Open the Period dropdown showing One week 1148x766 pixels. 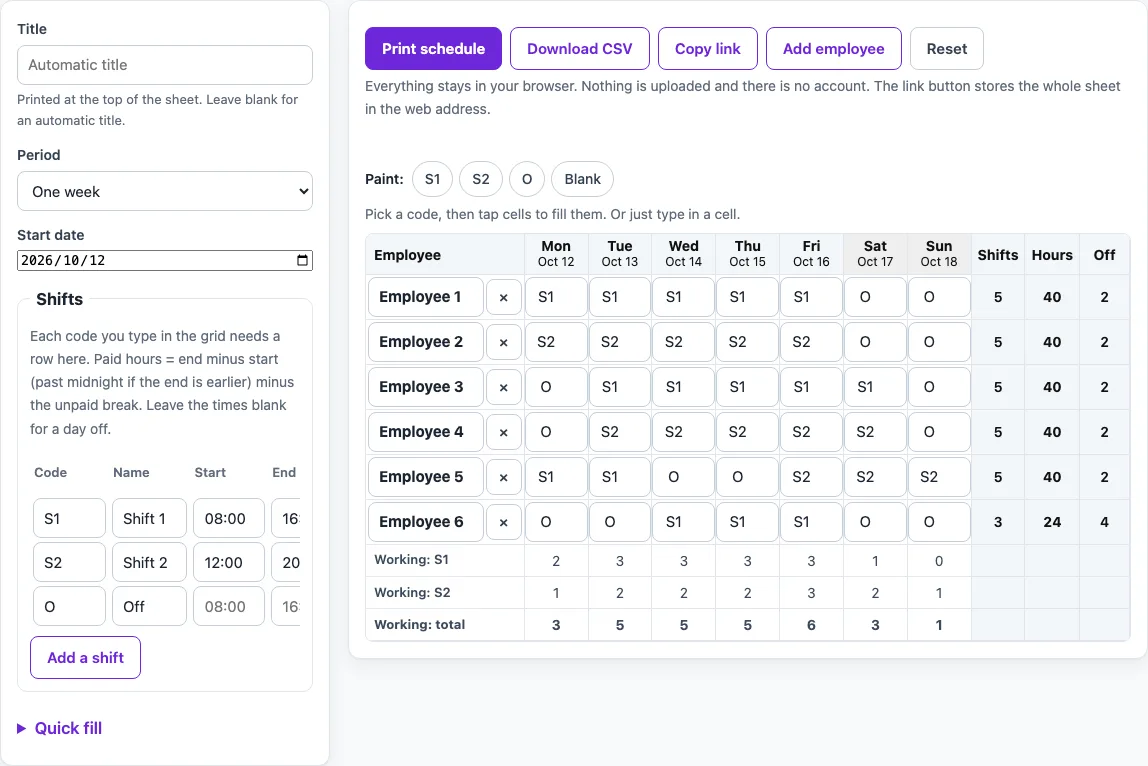pyautogui.click(x=165, y=191)
